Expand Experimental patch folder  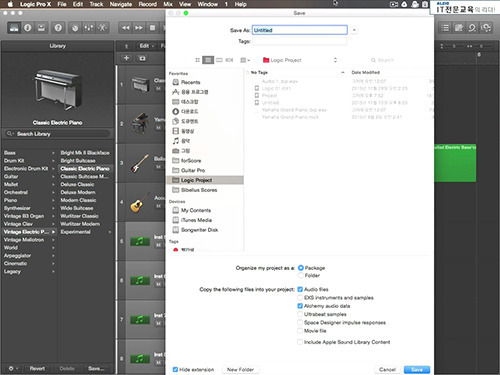coord(110,232)
